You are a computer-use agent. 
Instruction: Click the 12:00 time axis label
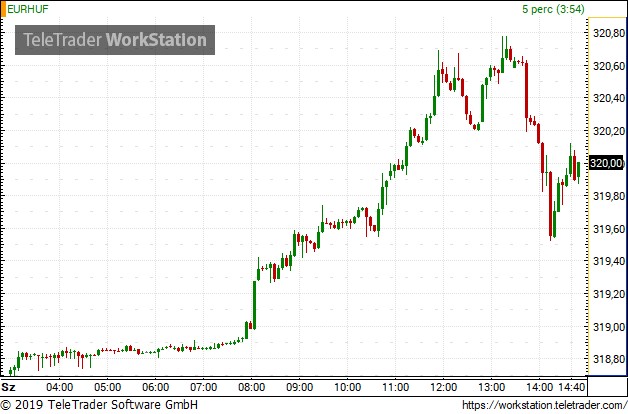tap(444, 387)
